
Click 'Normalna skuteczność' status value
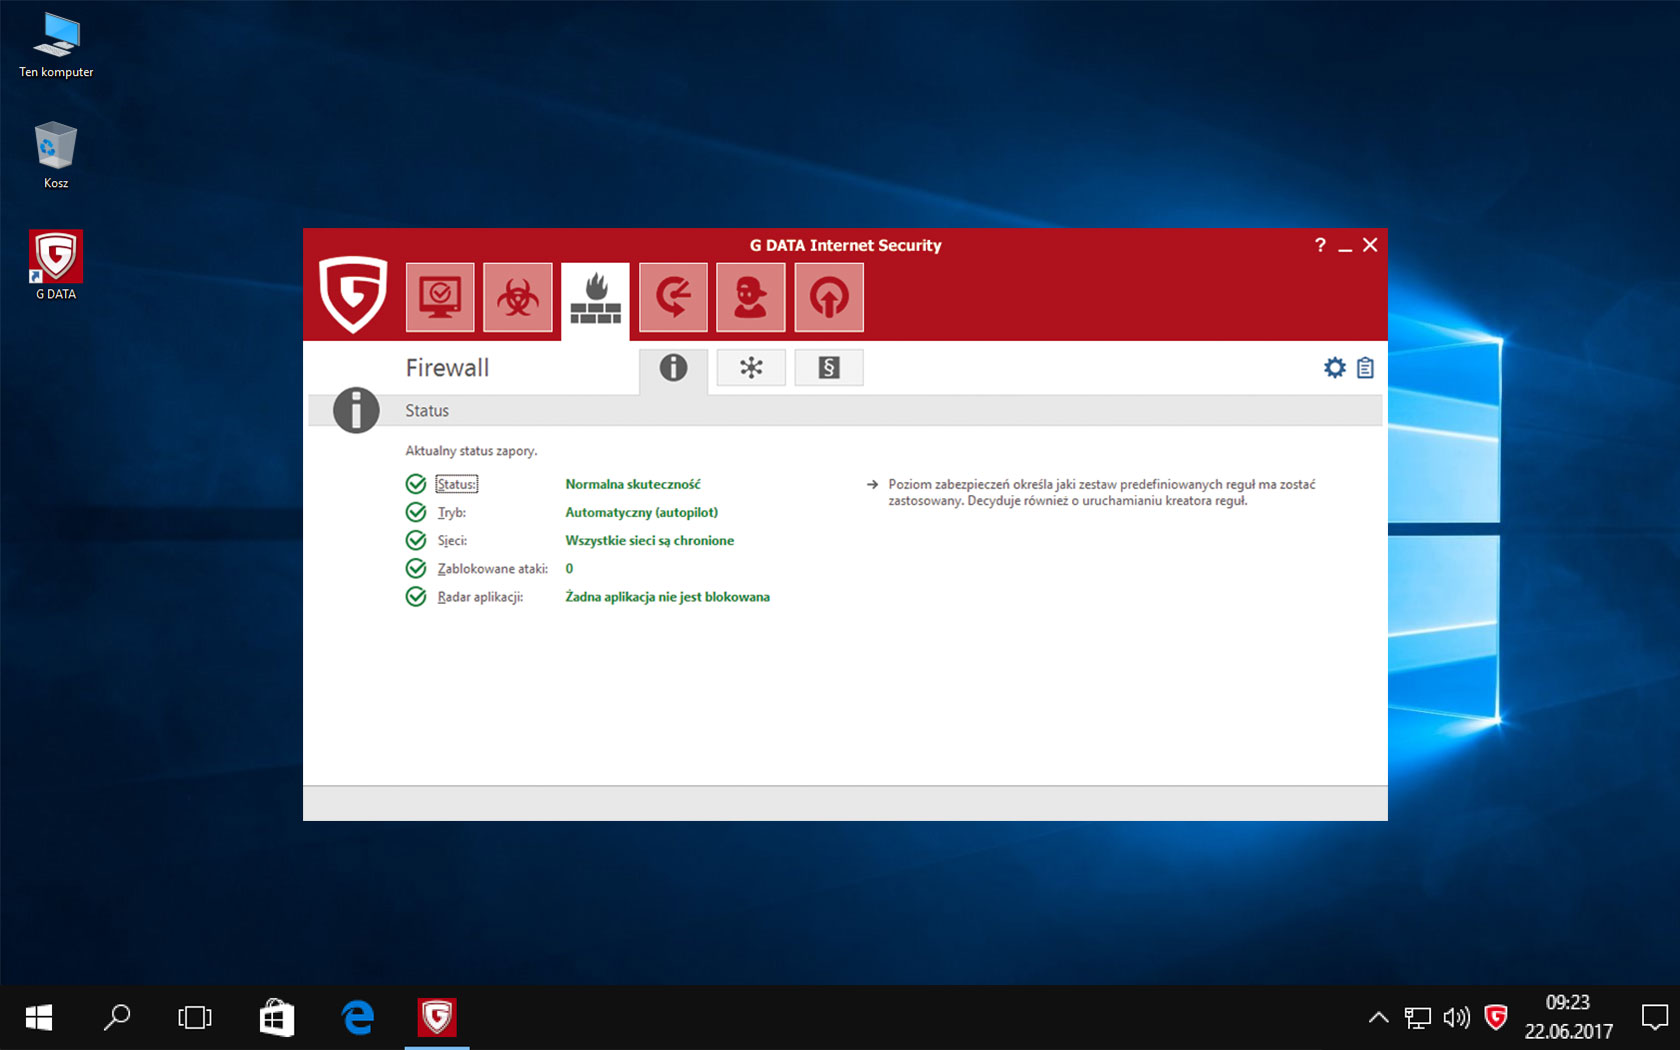click(633, 484)
